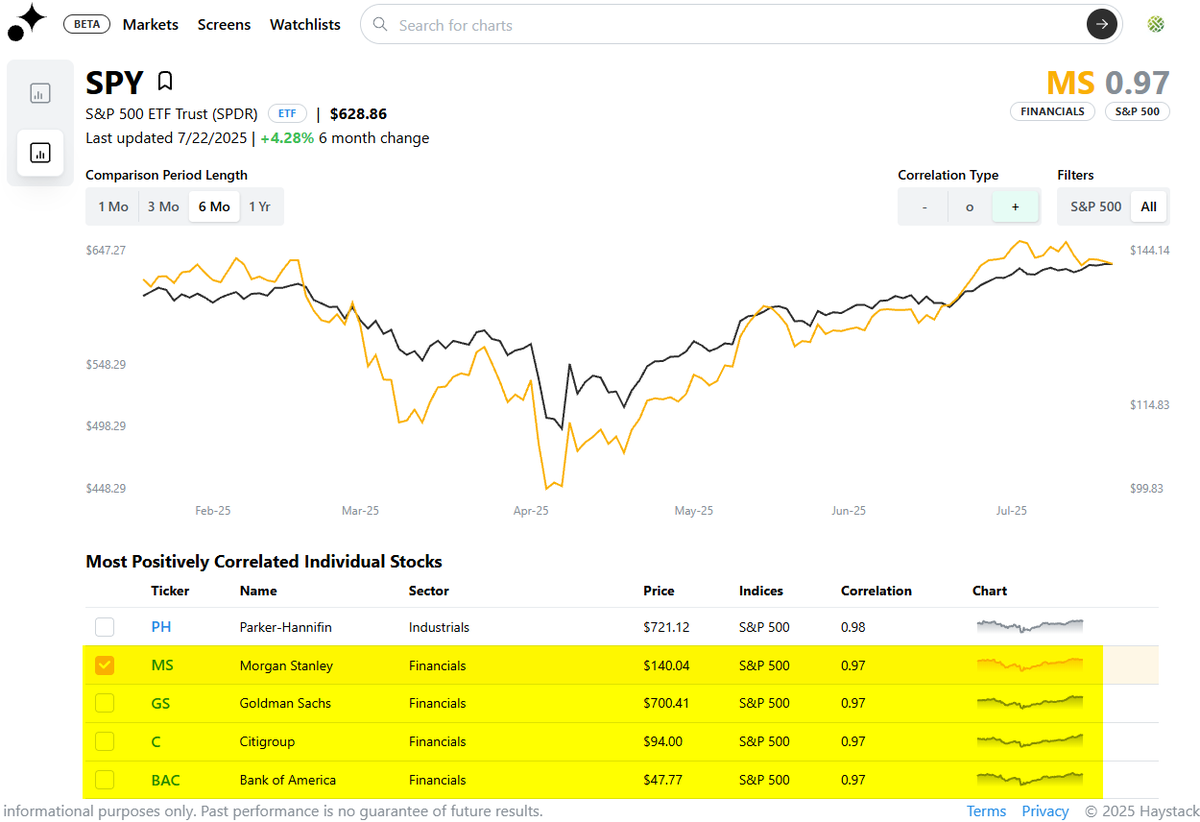This screenshot has height=822, width=1200.
Task: Click the Name column header
Action: (x=259, y=591)
